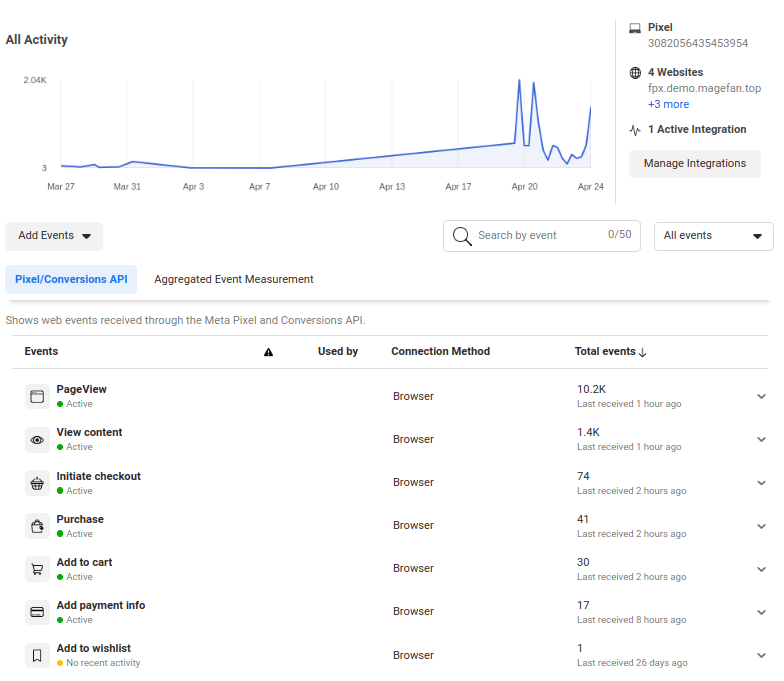This screenshot has height=681, width=784.
Task: Click the Apr 24 label on the chart
Action: pyautogui.click(x=590, y=186)
